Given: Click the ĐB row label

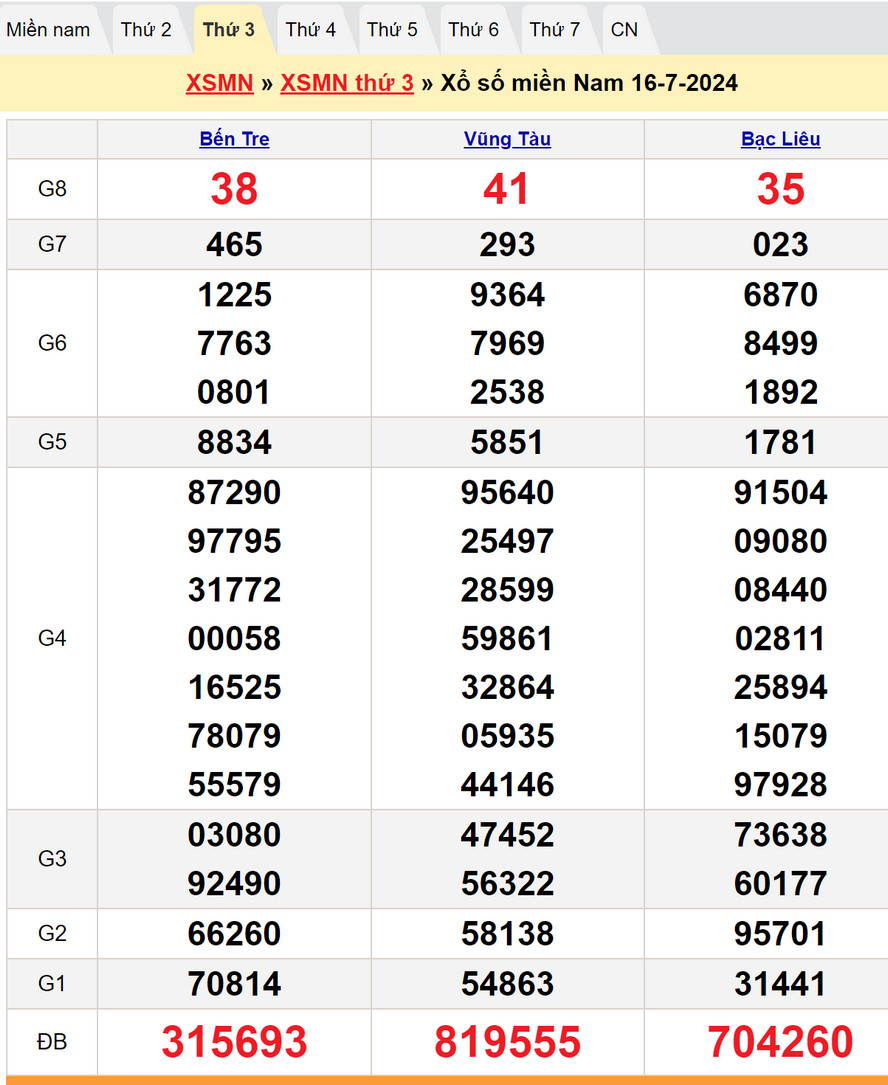Looking at the screenshot, I should click(52, 1042).
